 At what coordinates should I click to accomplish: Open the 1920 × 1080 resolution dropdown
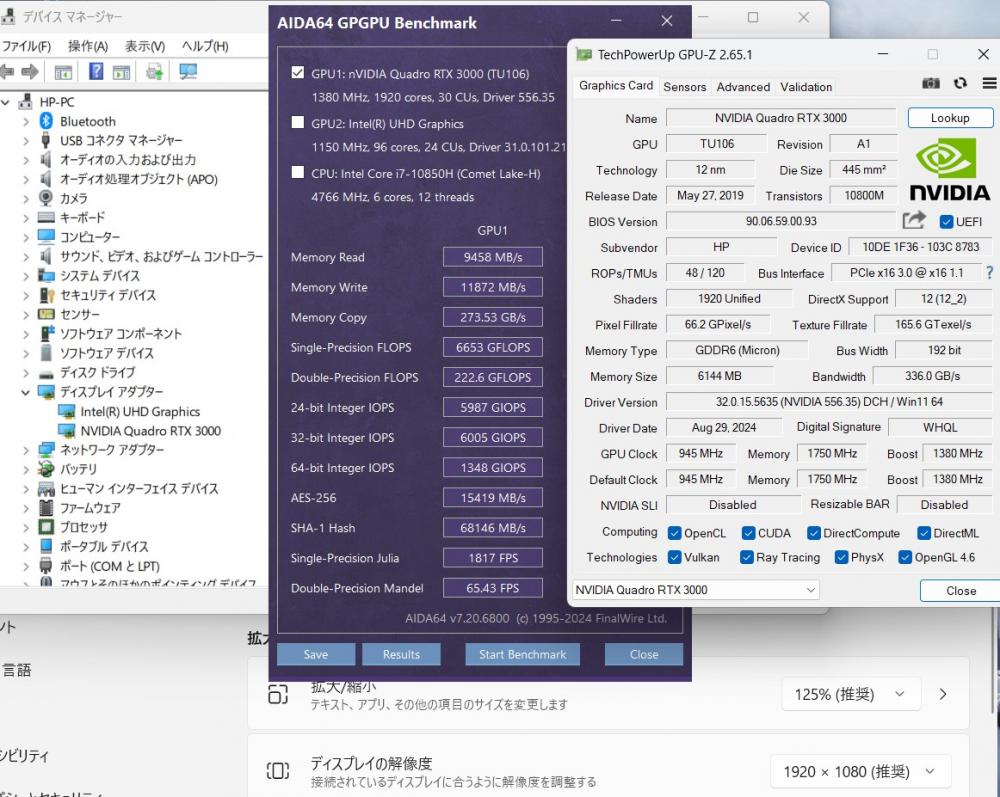[861, 771]
